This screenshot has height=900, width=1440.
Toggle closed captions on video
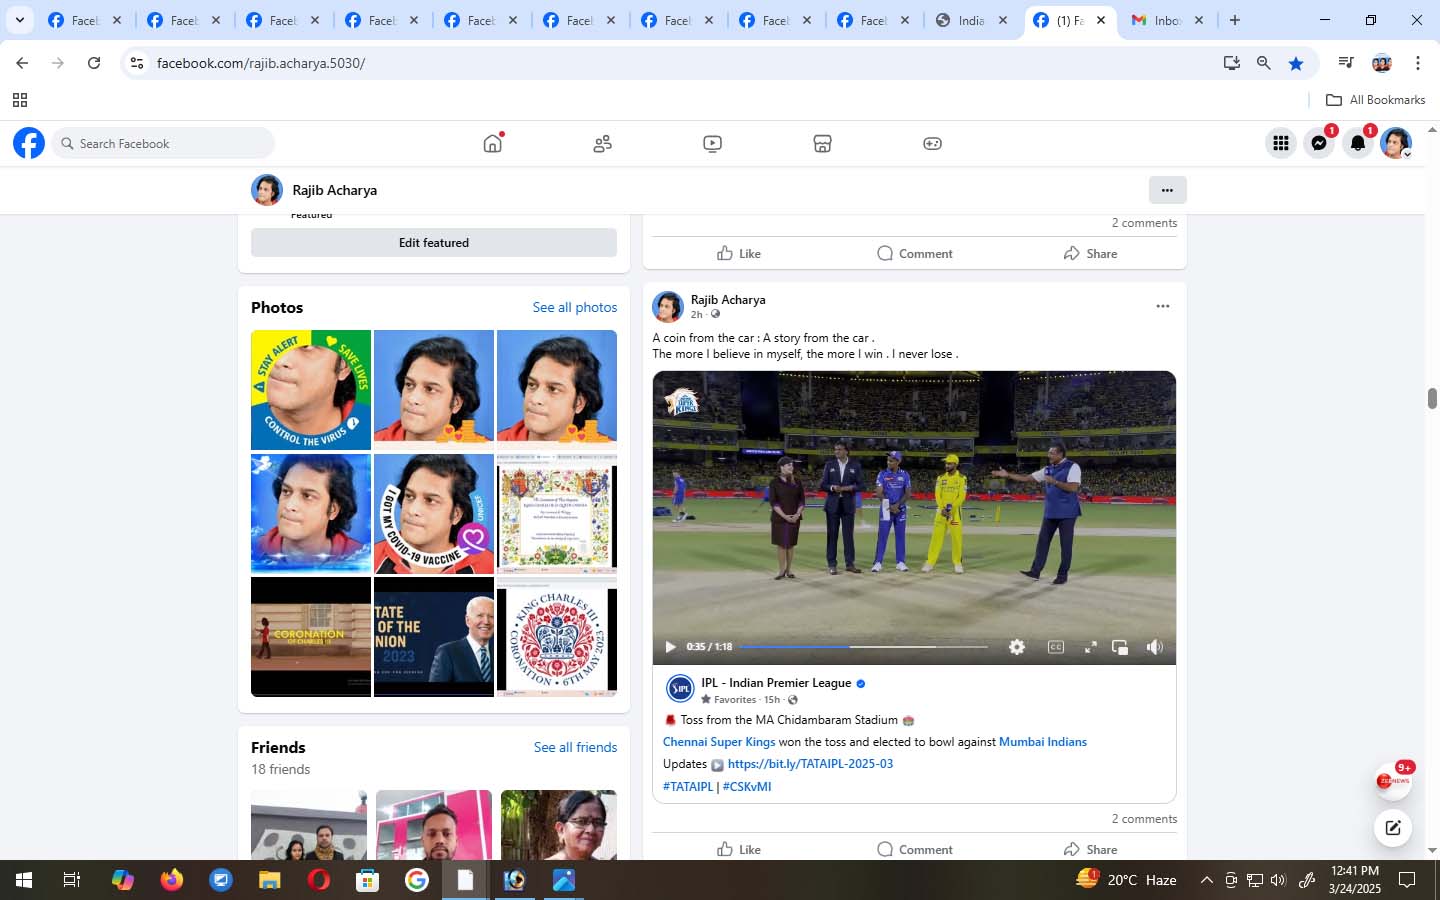click(x=1055, y=647)
